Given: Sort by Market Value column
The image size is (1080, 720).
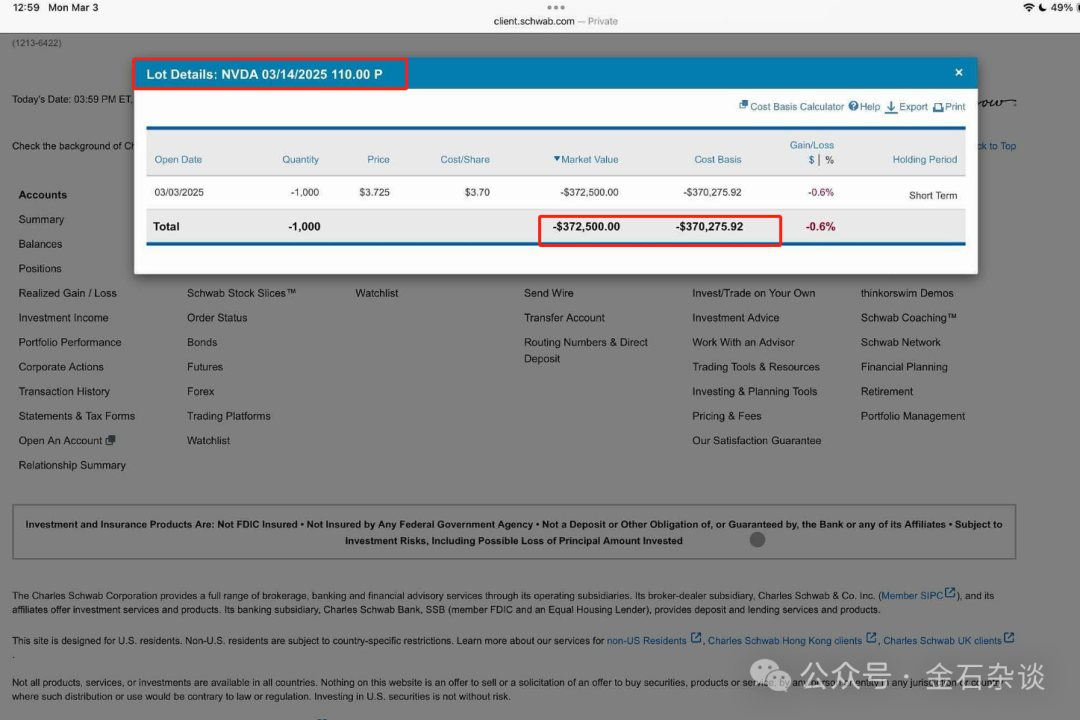Looking at the screenshot, I should coord(586,159).
